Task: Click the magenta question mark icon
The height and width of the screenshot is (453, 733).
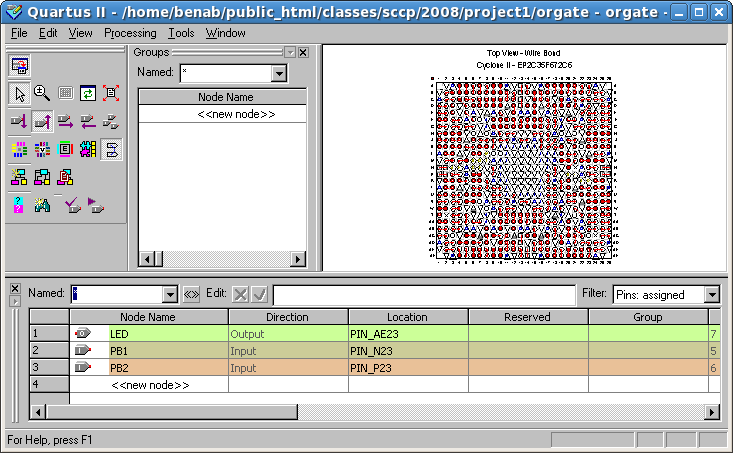Action: point(20,205)
